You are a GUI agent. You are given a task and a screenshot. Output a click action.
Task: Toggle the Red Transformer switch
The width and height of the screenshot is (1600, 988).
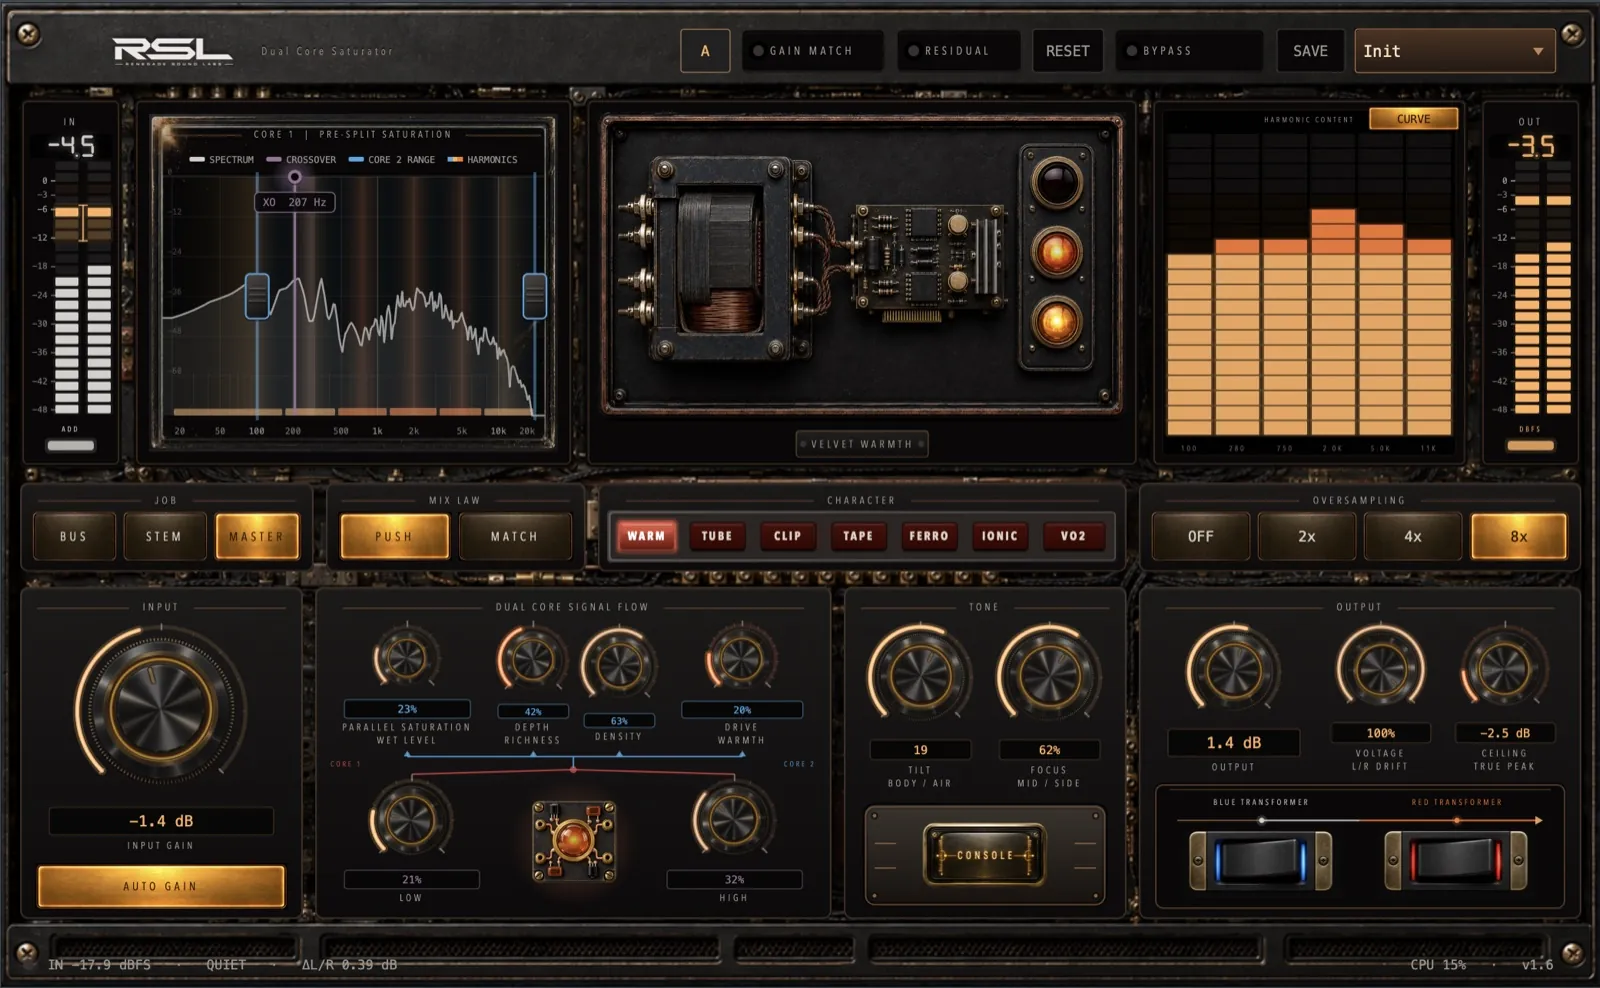point(1455,860)
